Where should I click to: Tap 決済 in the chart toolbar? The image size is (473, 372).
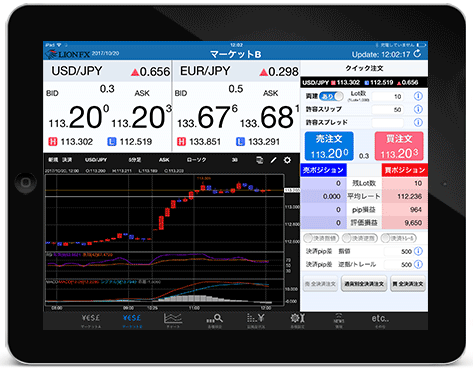67,160
